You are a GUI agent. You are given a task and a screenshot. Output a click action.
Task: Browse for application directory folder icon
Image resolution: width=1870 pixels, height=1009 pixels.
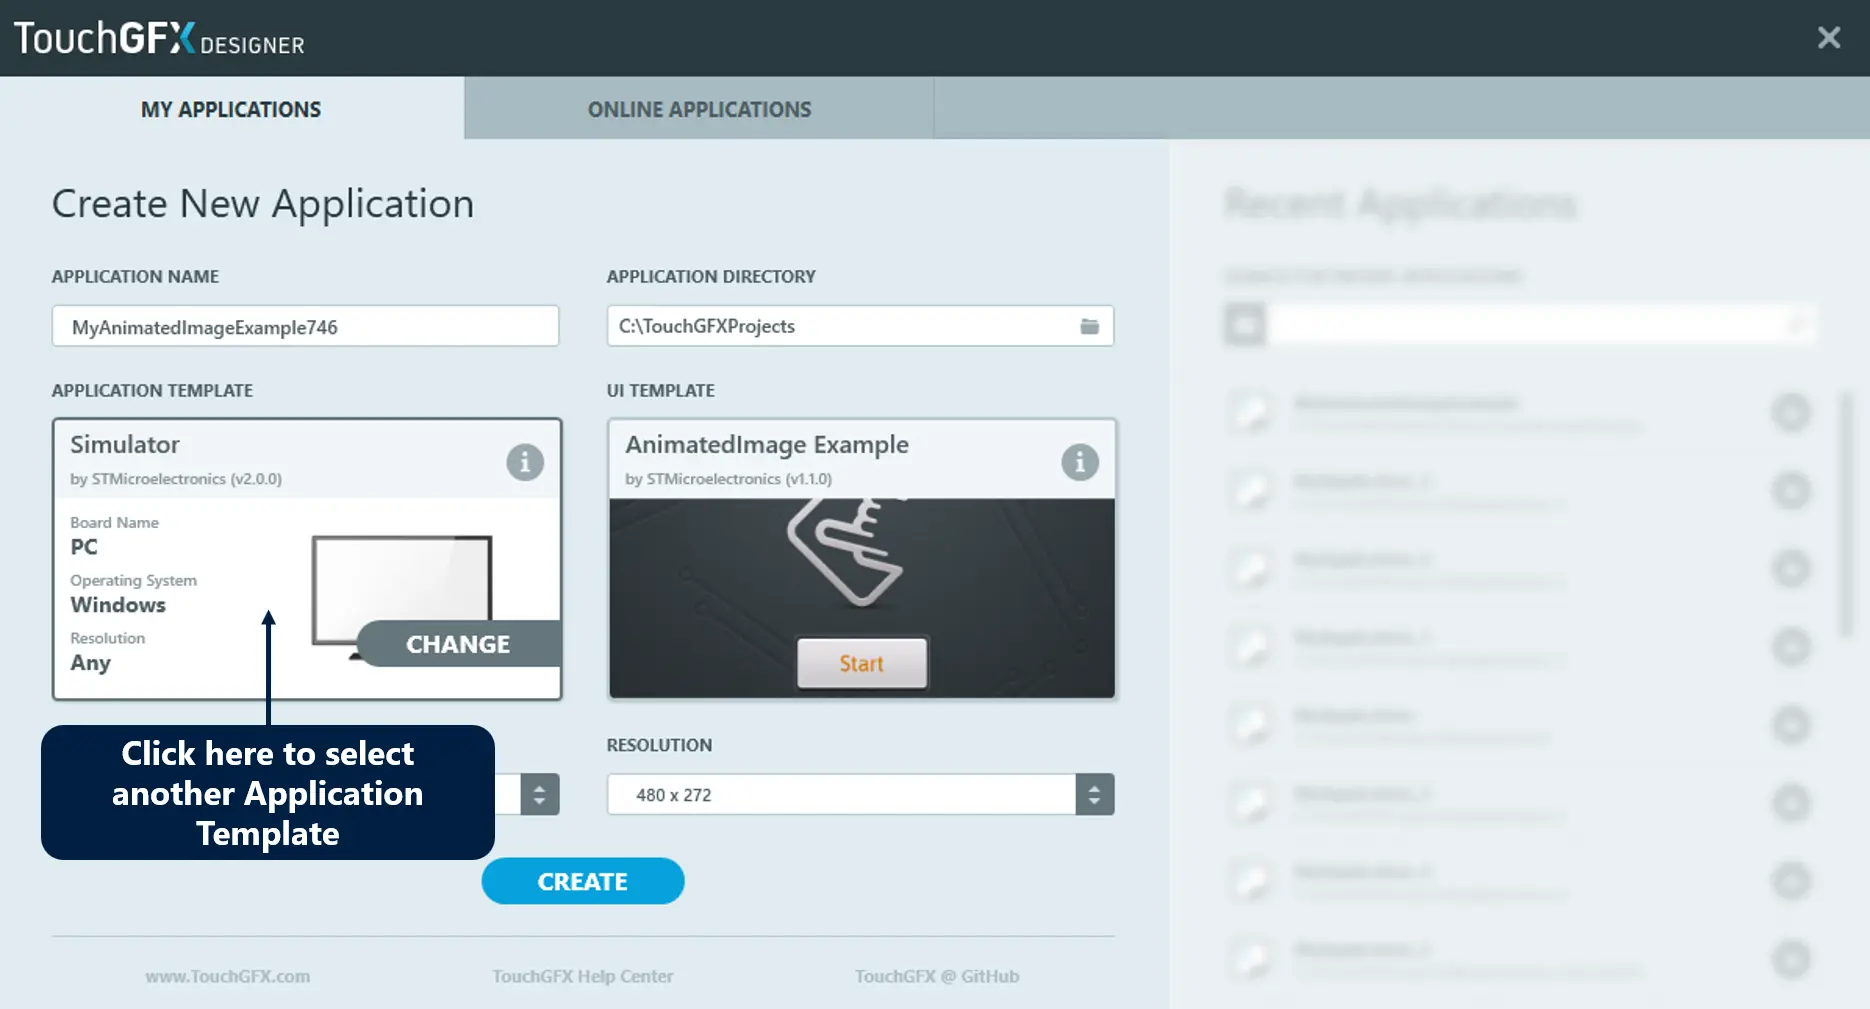(x=1089, y=326)
